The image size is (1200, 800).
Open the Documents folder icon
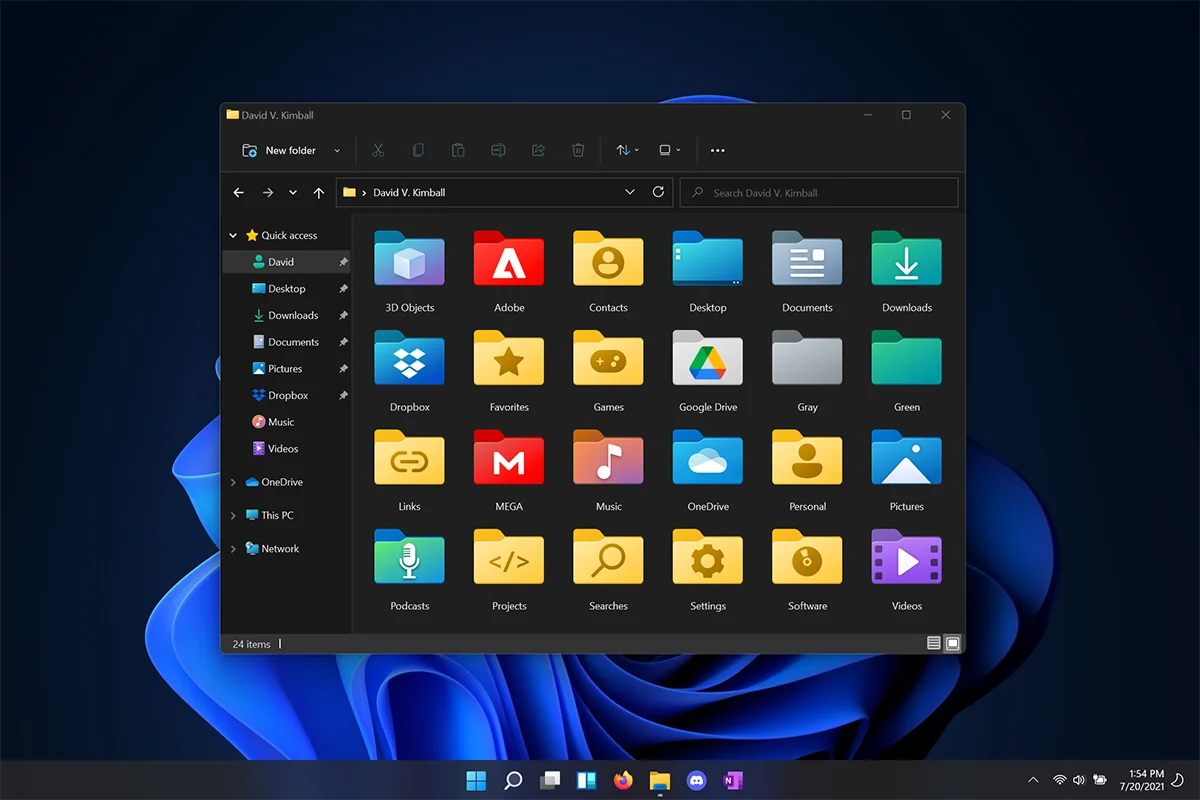point(807,260)
